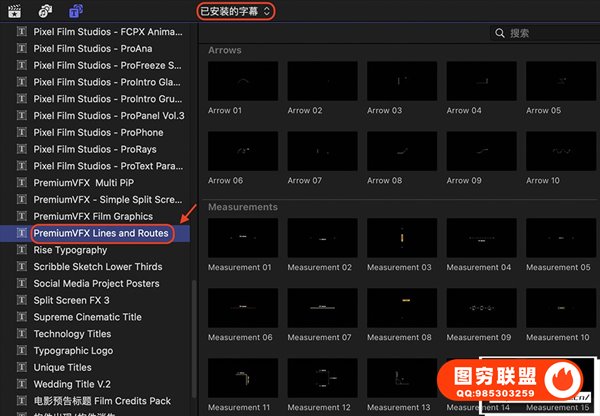Click the search magnifier icon

pos(500,33)
